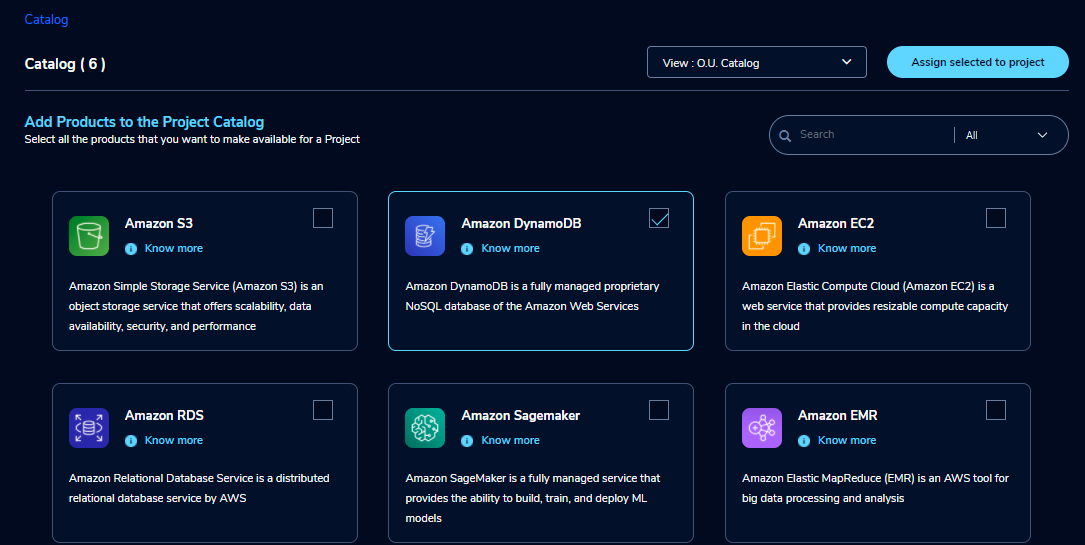The width and height of the screenshot is (1085, 545).
Task: Click the Amazon RDS description text
Action: 199,488
